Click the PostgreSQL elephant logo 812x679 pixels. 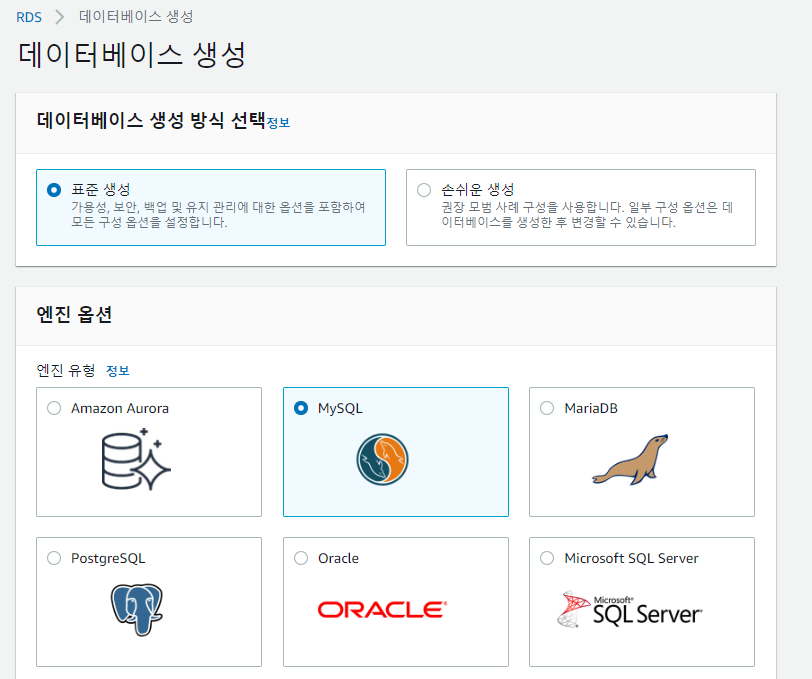tap(137, 610)
